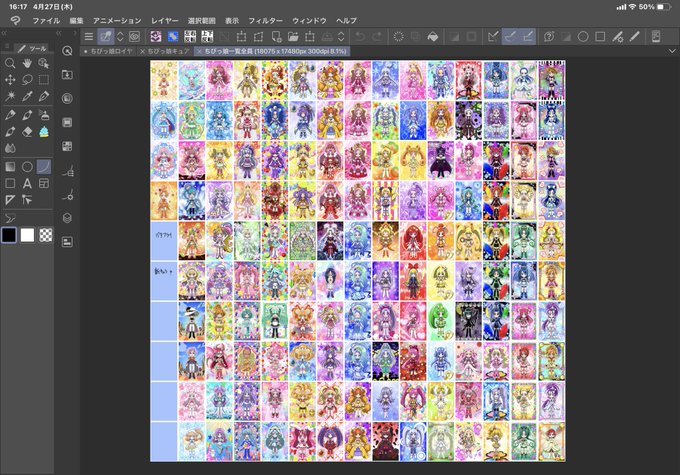The height and width of the screenshot is (475, 680).
Task: Click the Open file folder icon
Action: pyautogui.click(x=293, y=37)
